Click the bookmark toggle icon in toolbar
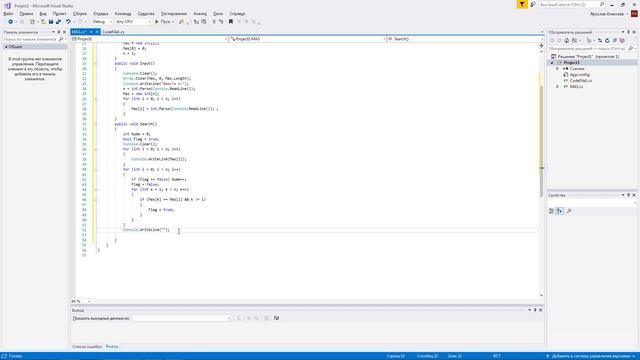The height and width of the screenshot is (360, 640). tap(231, 22)
